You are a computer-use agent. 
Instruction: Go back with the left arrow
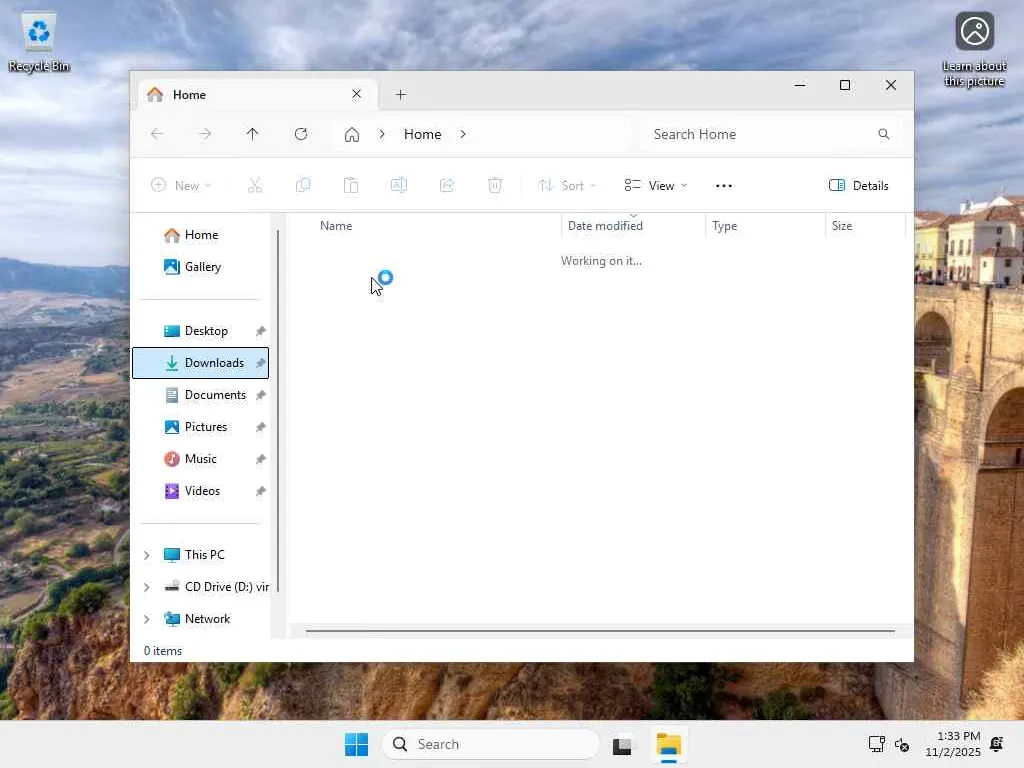click(x=157, y=134)
